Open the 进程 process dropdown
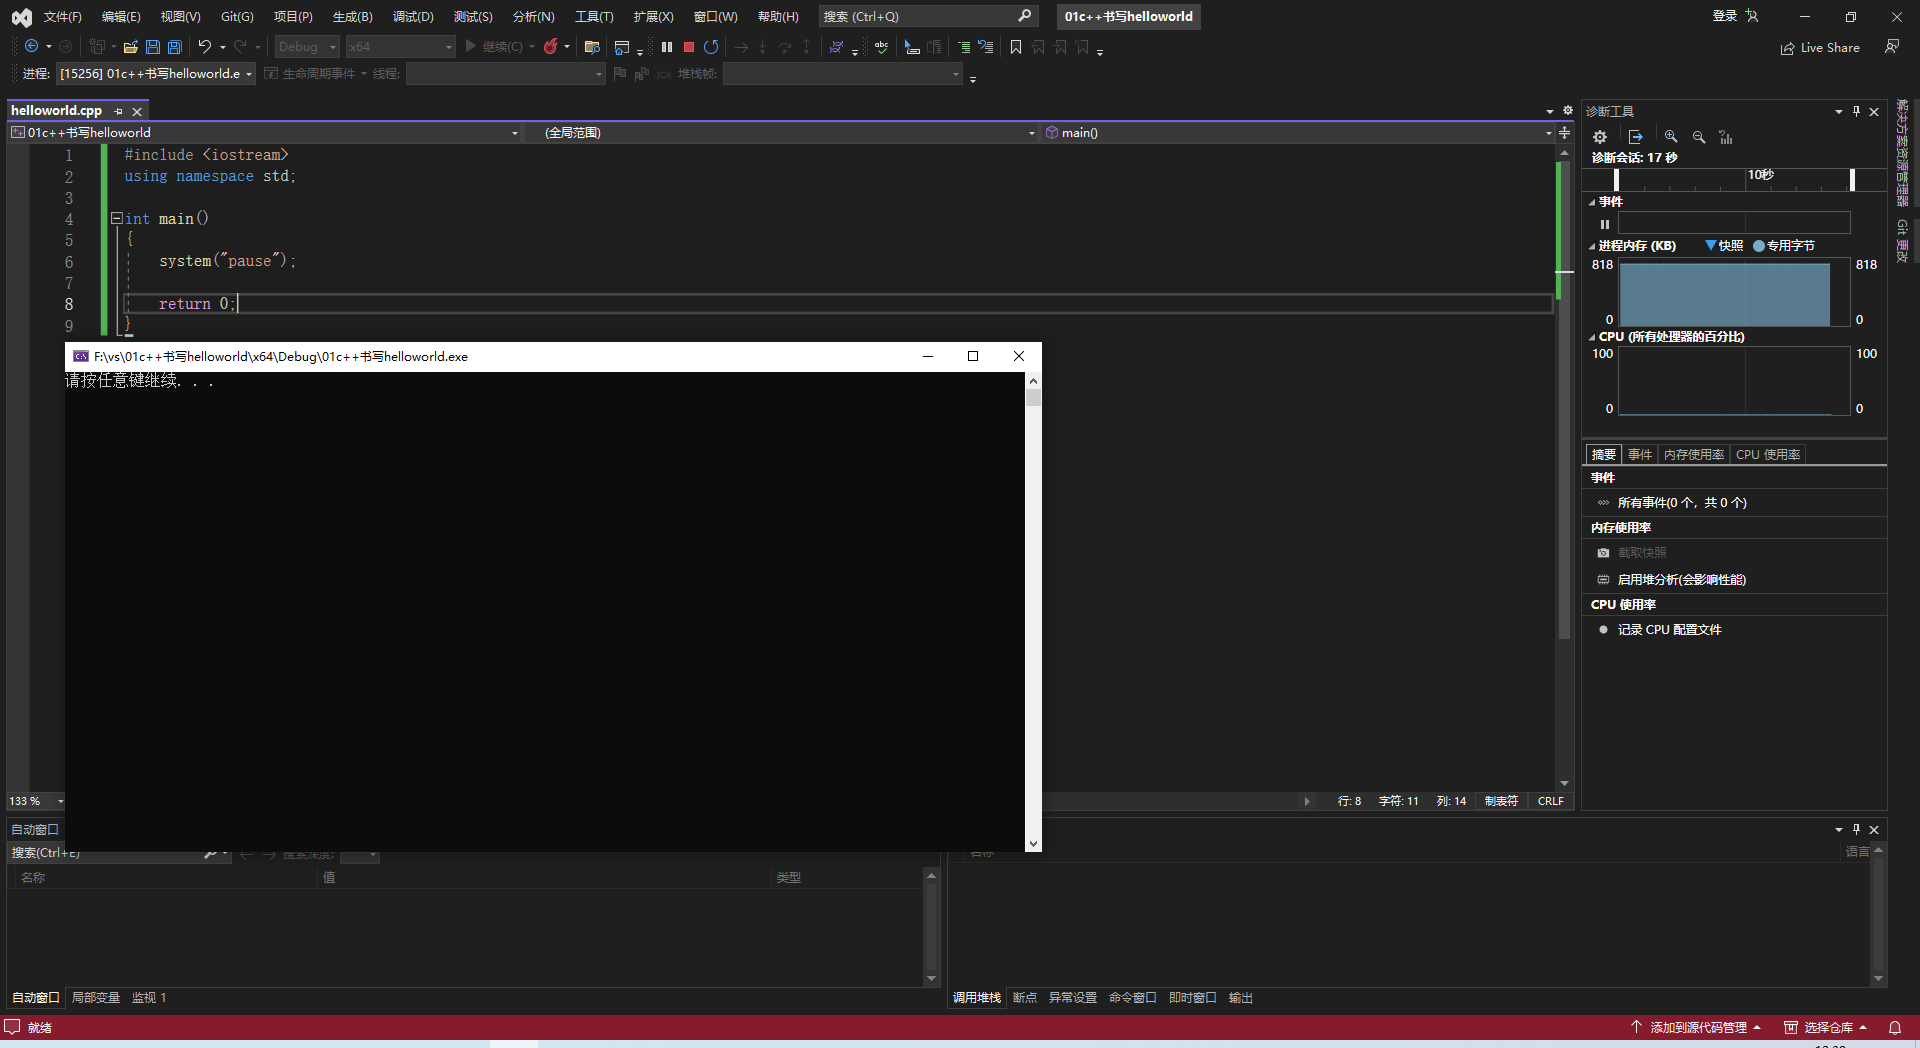 coord(156,74)
